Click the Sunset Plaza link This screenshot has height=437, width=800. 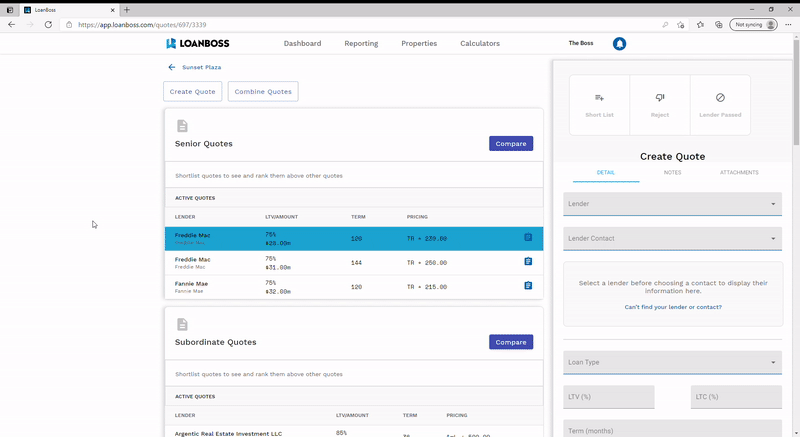[x=202, y=67]
